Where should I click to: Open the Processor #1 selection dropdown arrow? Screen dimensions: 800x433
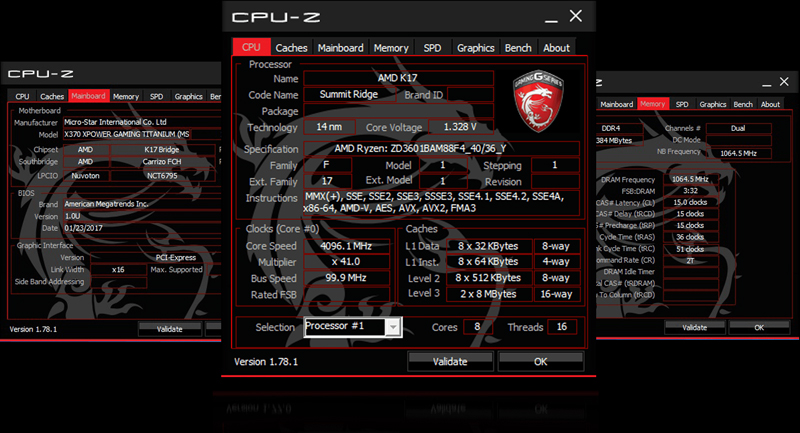tap(393, 327)
